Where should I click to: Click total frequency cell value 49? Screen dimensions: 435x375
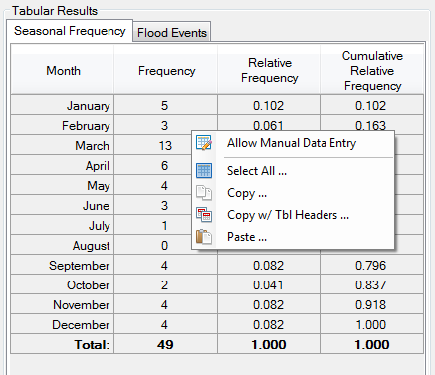click(165, 345)
